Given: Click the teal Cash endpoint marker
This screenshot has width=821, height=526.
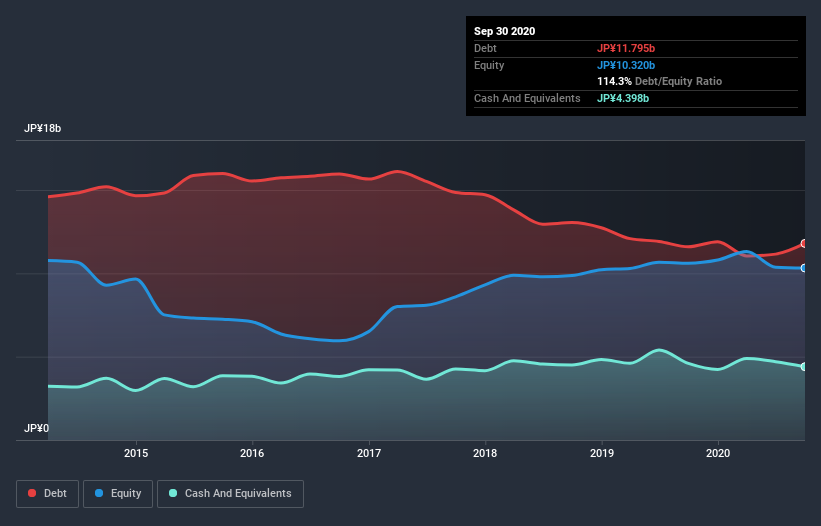Looking at the screenshot, I should tap(804, 366).
